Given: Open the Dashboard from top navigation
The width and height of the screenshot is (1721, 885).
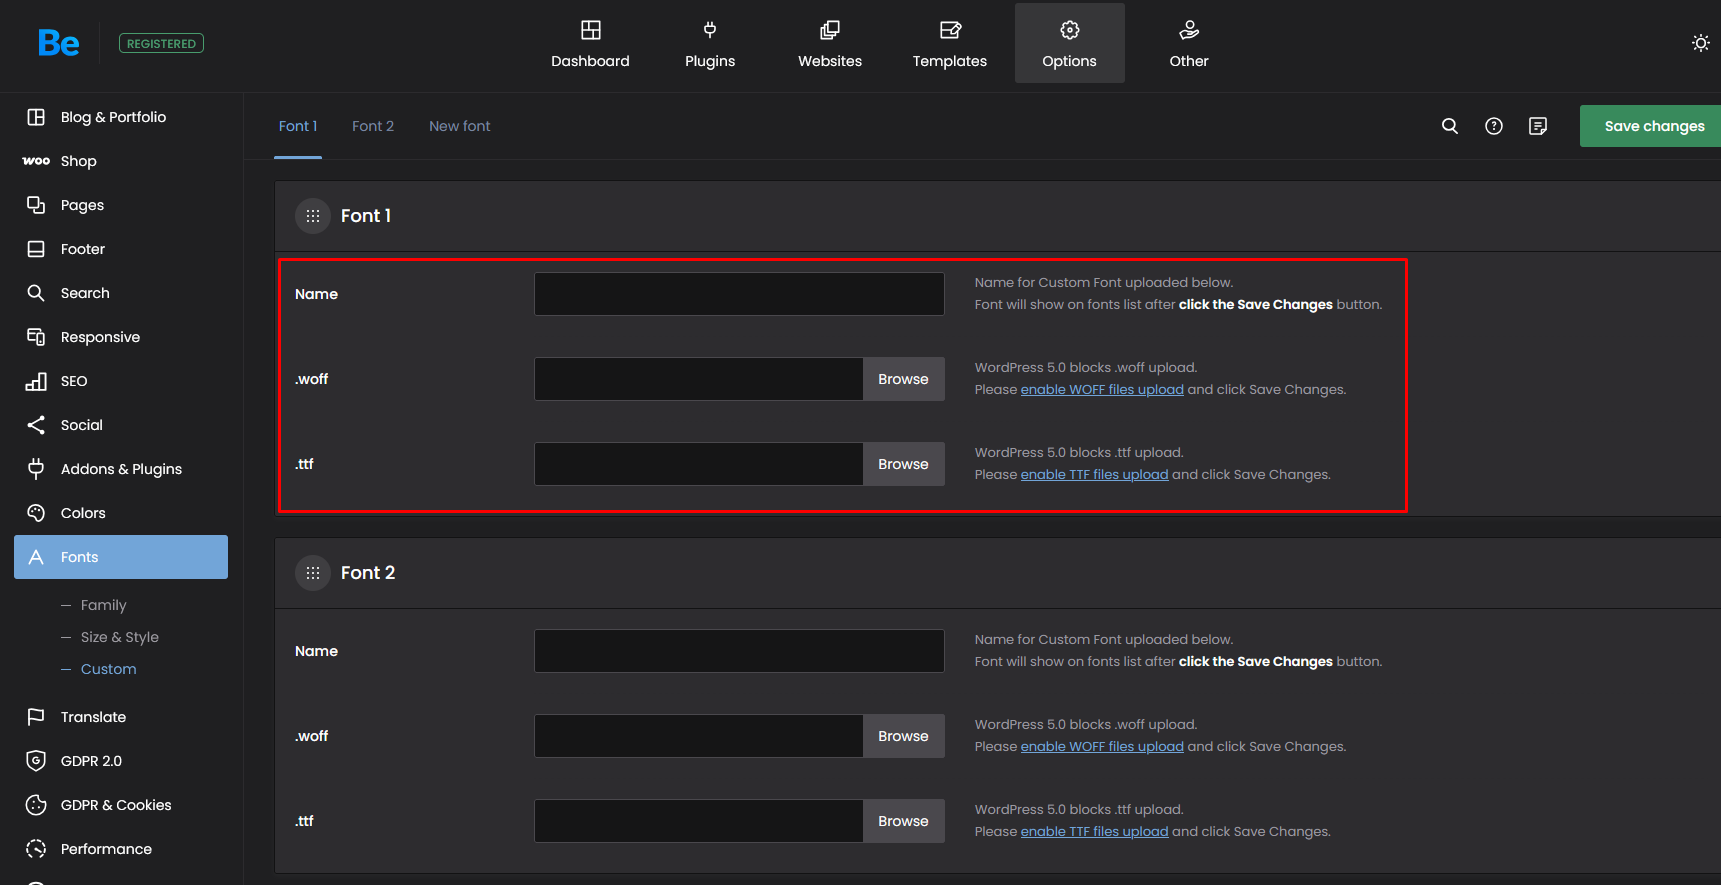Looking at the screenshot, I should coord(590,44).
